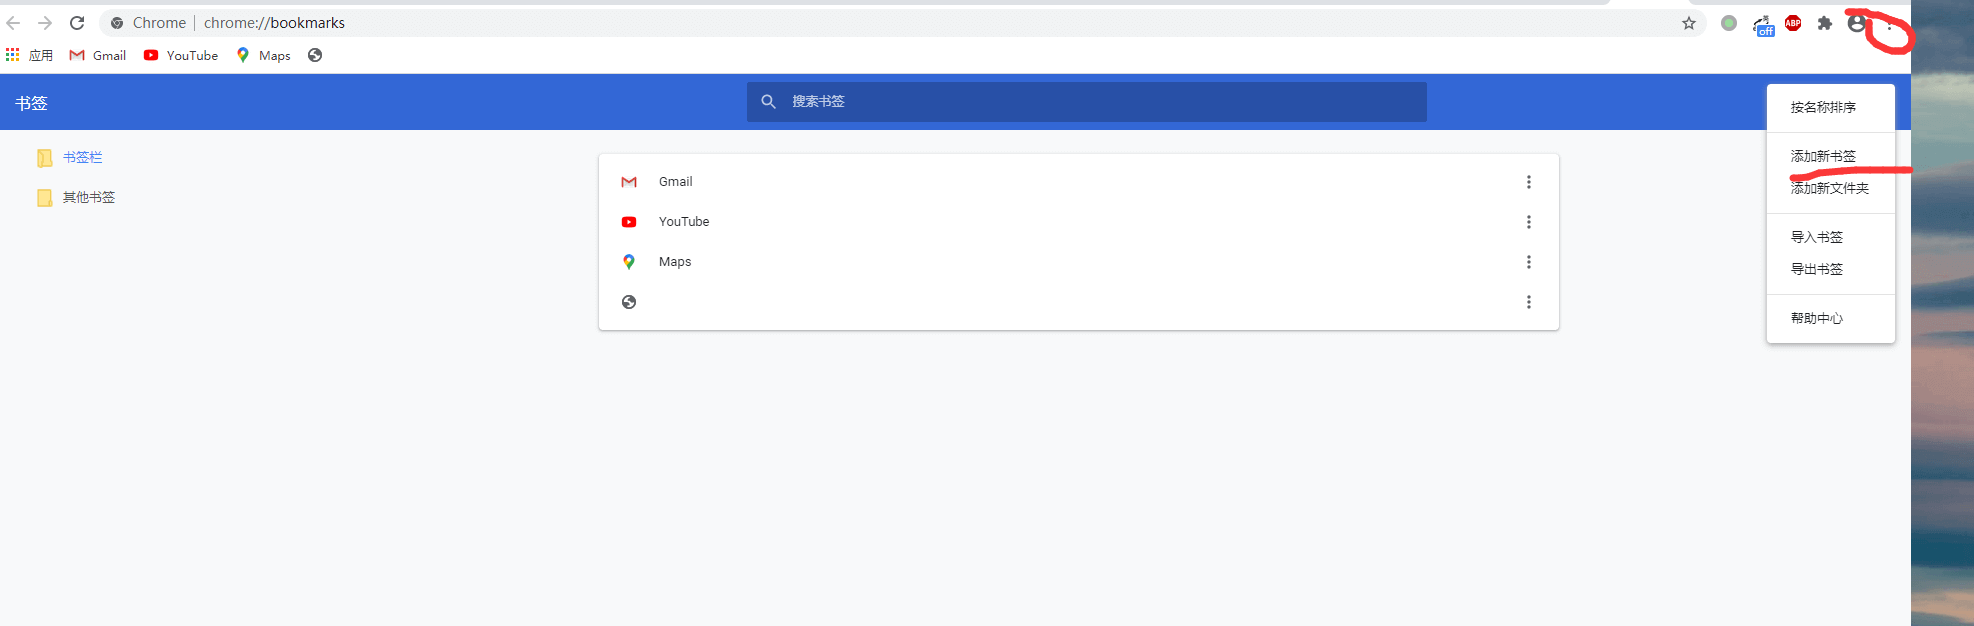Open the extensions puzzle icon
The width and height of the screenshot is (1974, 626).
1825,23
